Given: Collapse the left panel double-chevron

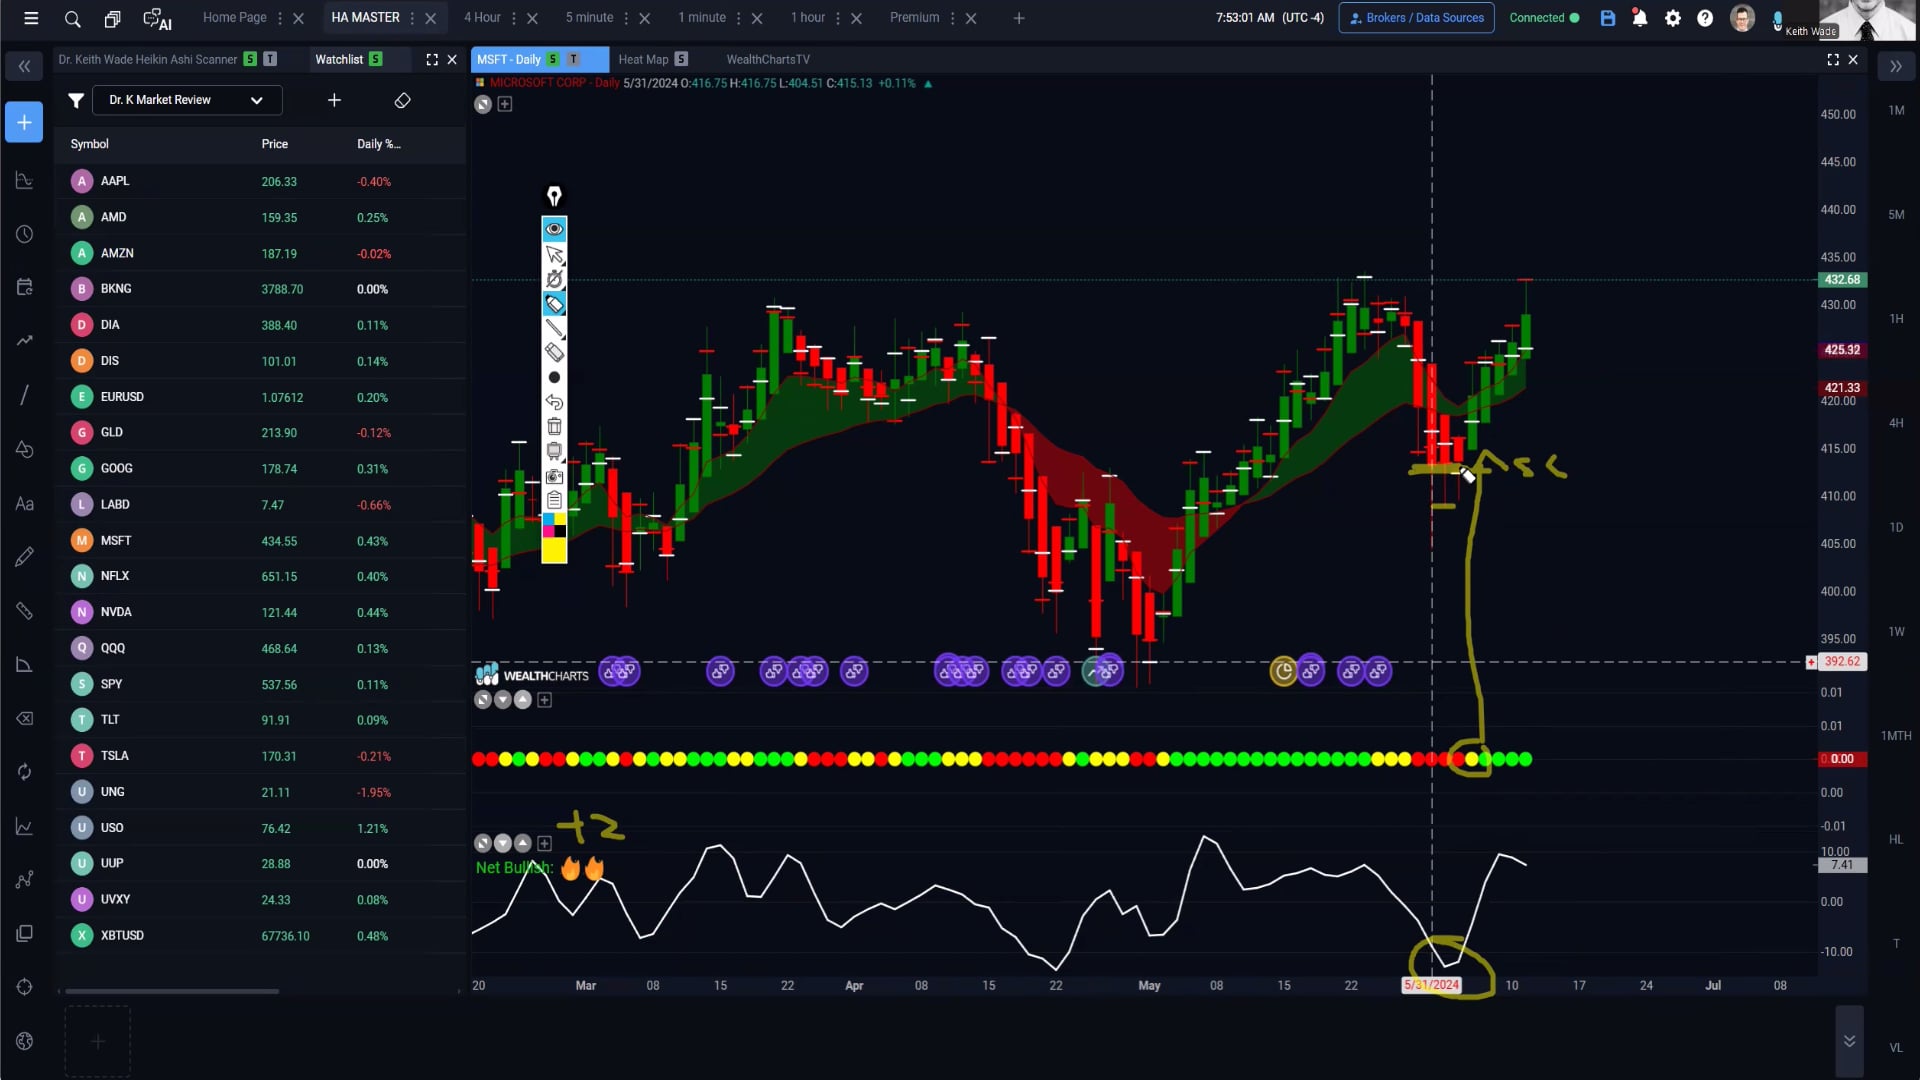Looking at the screenshot, I should tap(24, 66).
